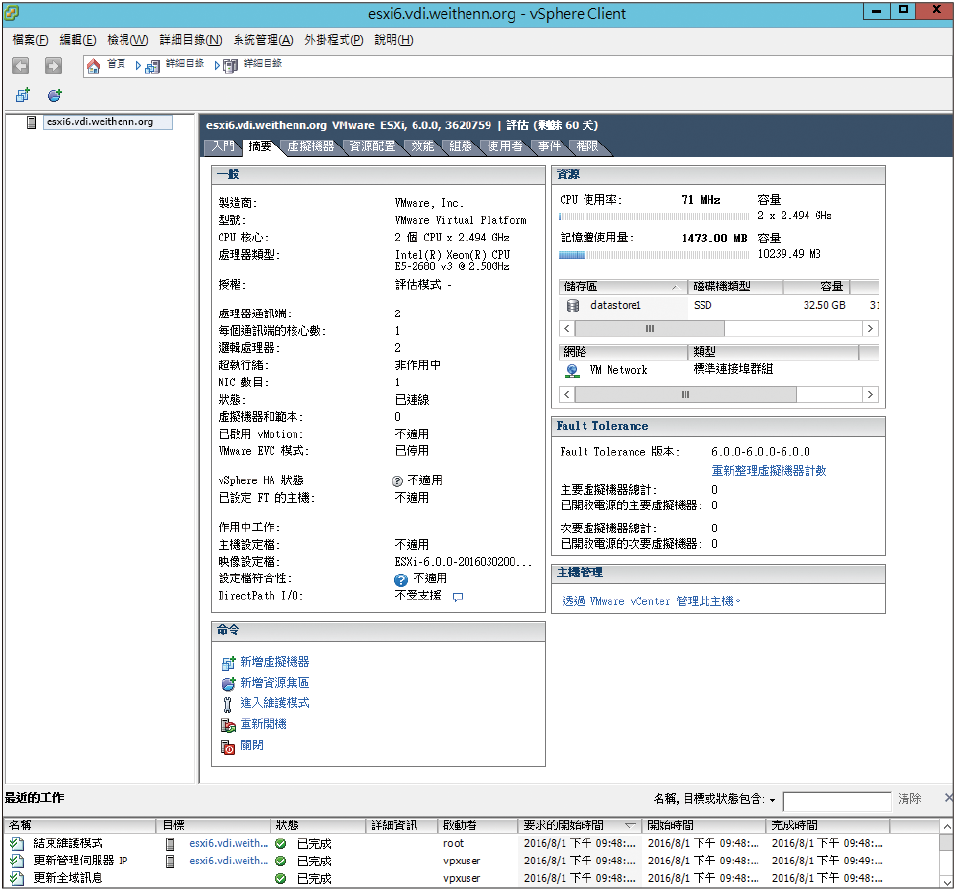The image size is (957, 892).
Task: Click the VM Network globe icon
Action: [x=572, y=370]
